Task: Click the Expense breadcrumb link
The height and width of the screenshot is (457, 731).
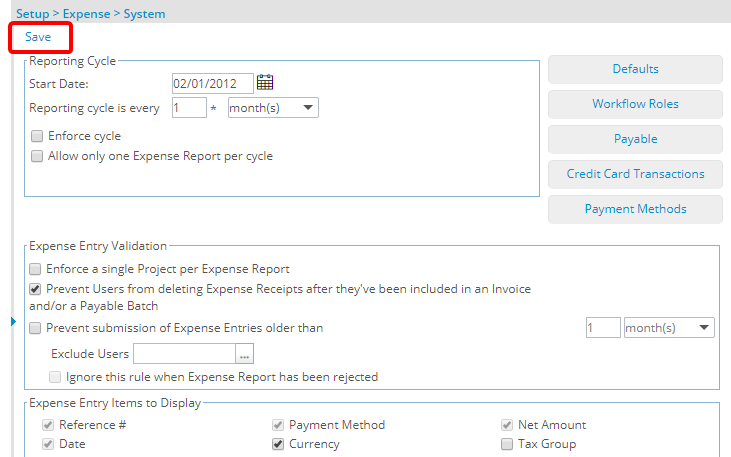Action: 87,14
